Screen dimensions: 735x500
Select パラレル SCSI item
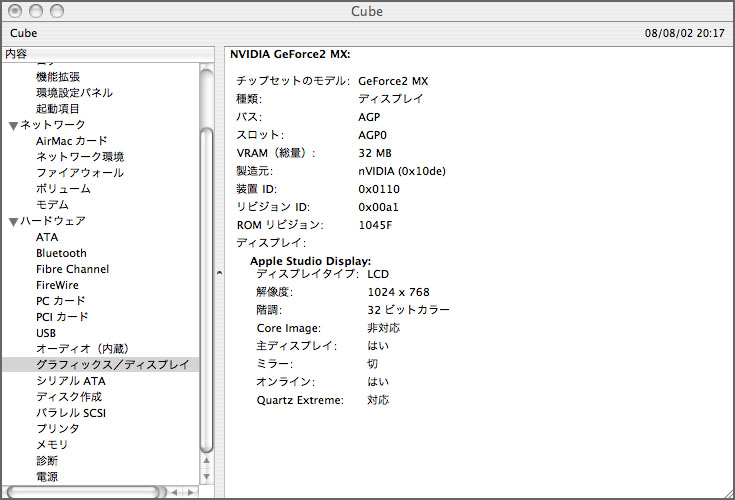click(x=71, y=413)
